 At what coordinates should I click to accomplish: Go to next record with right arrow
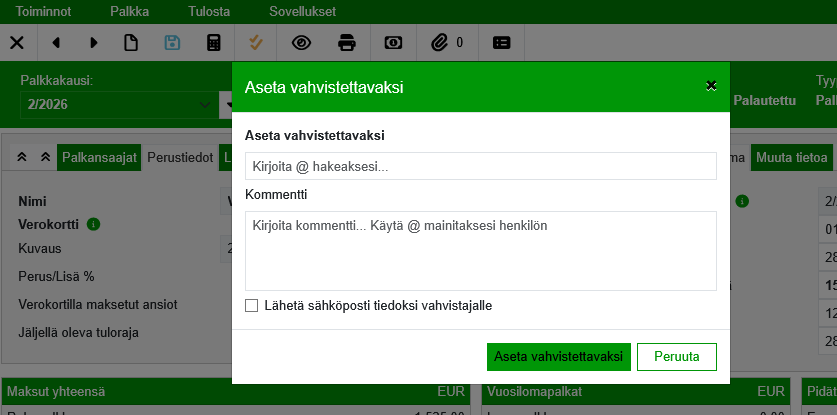(x=94, y=43)
